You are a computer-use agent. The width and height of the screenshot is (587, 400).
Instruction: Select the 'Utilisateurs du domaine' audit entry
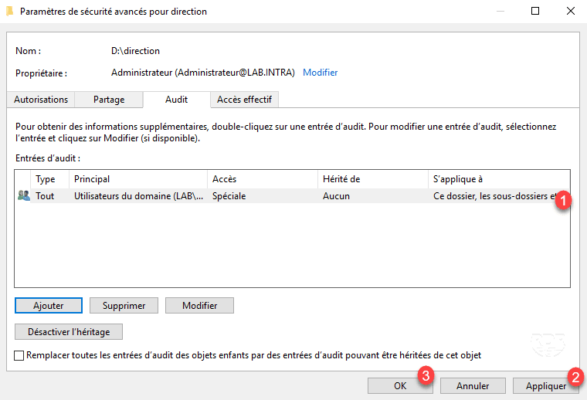click(x=292, y=196)
